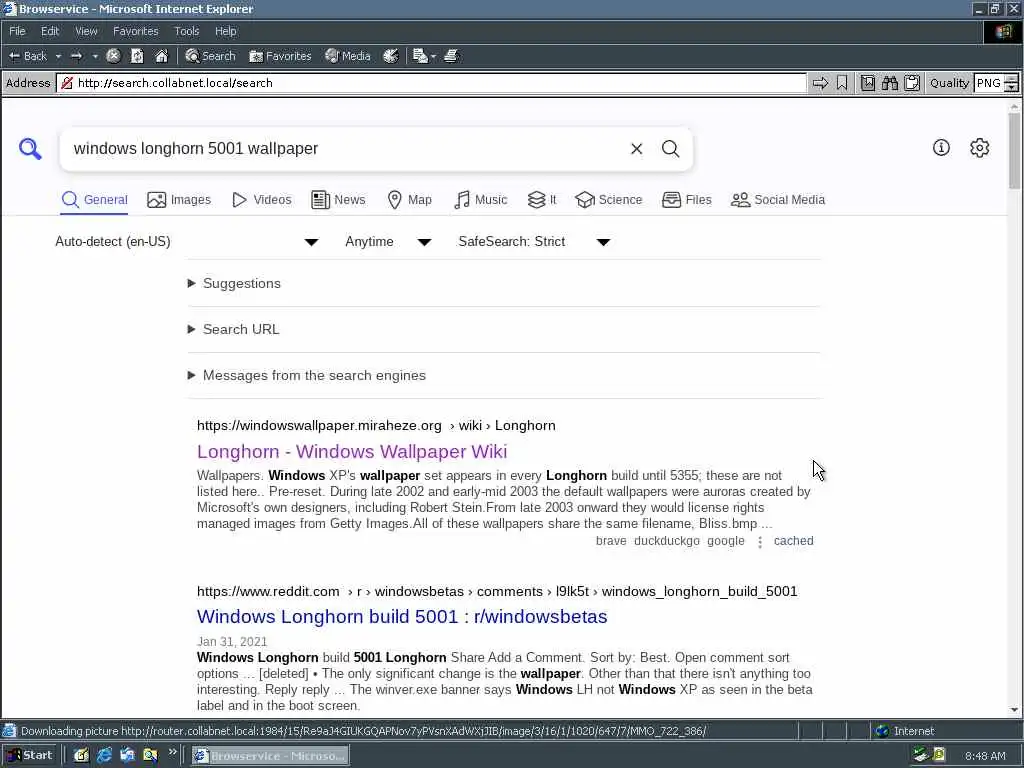Viewport: 1024px width, 768px height.
Task: Open the Back history dropdown arrow
Action: click(58, 56)
